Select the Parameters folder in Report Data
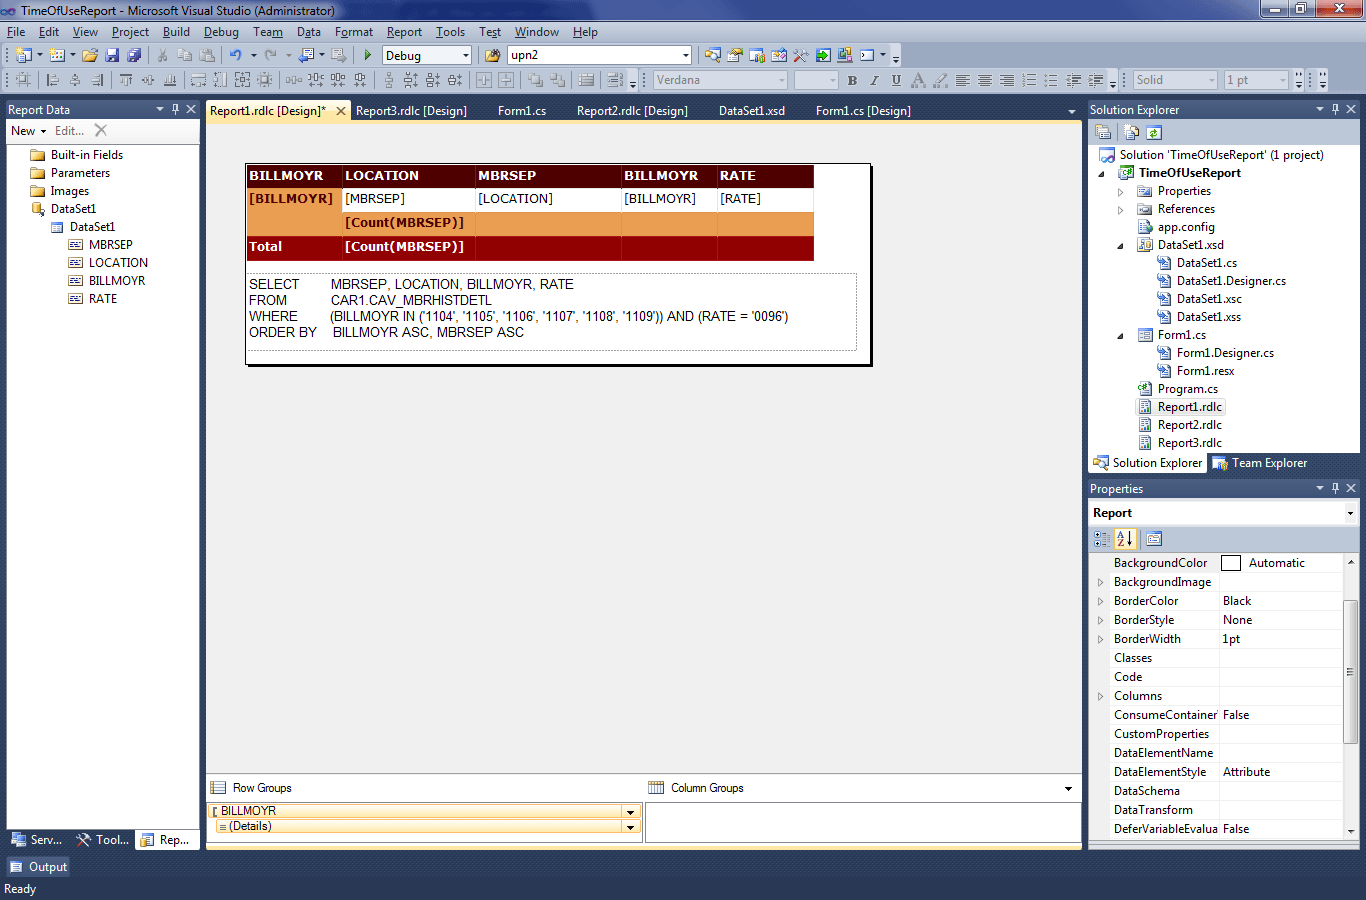The width and height of the screenshot is (1366, 900). pos(80,173)
